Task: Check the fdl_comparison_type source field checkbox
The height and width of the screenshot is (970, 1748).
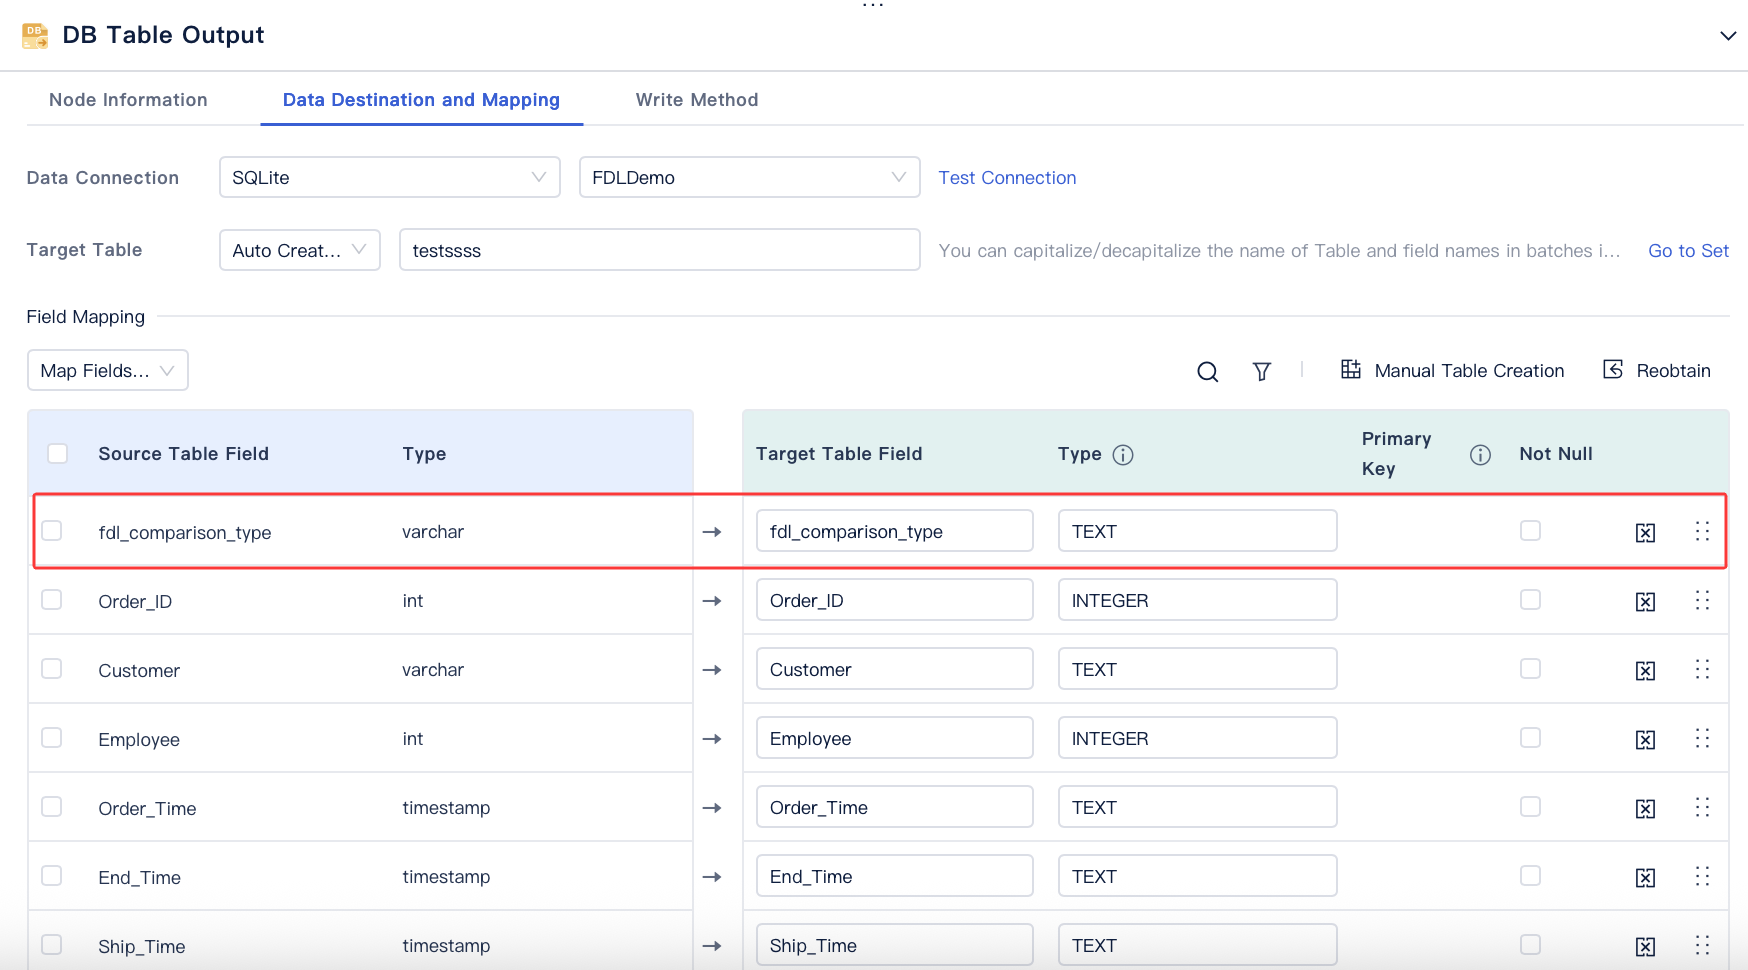Action: point(52,530)
